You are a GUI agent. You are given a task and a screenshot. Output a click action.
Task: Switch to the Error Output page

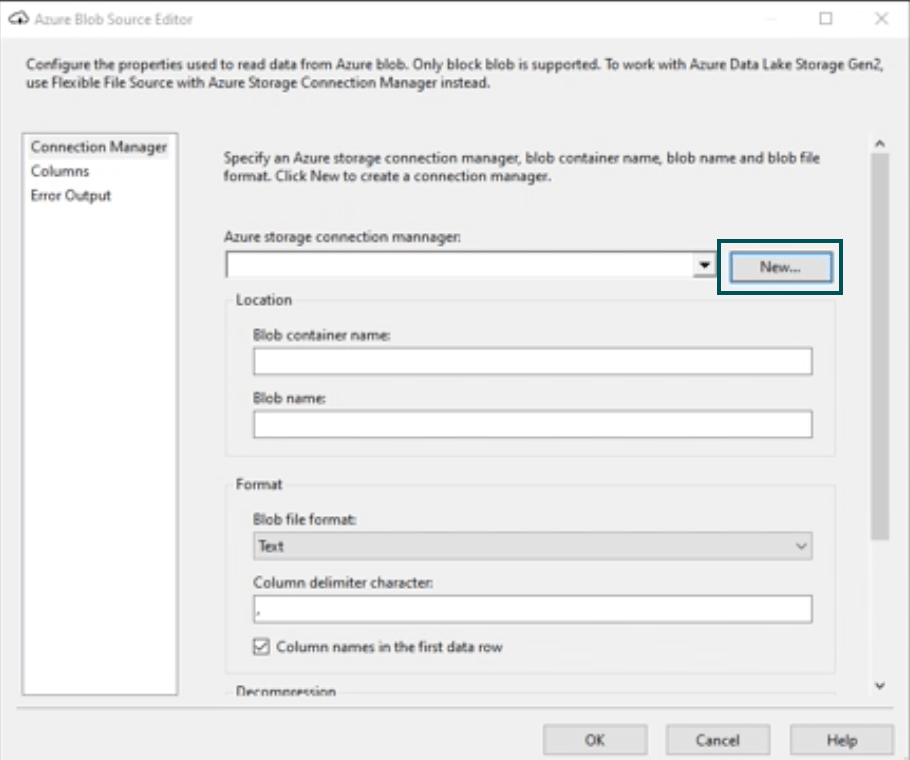(71, 196)
